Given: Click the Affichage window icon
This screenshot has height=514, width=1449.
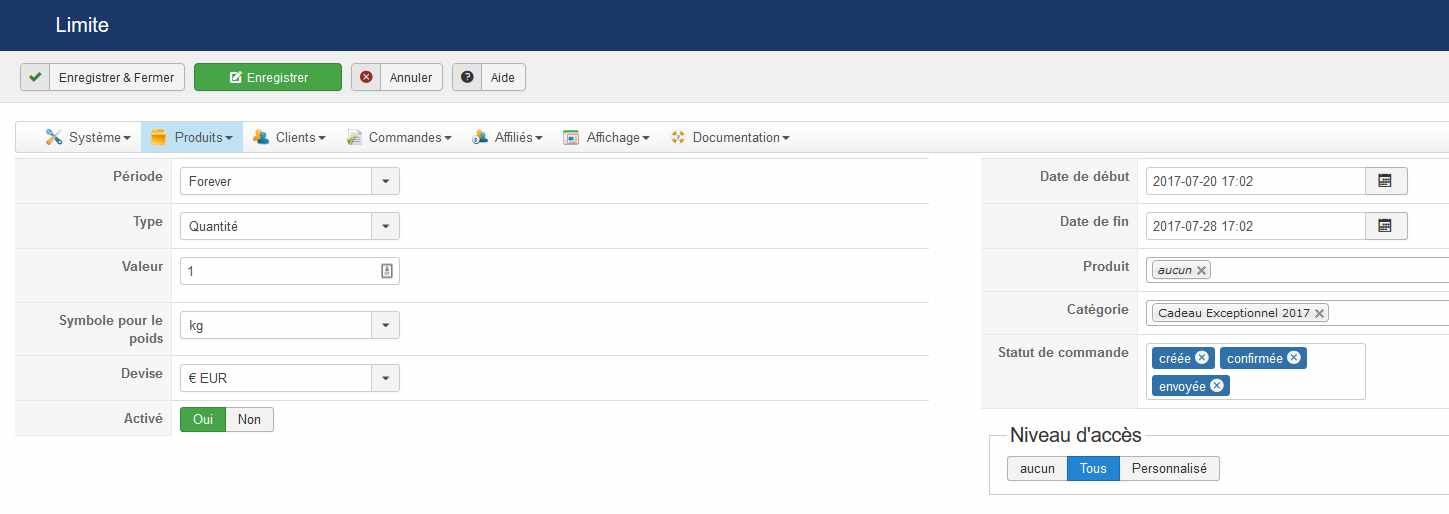Looking at the screenshot, I should [571, 137].
